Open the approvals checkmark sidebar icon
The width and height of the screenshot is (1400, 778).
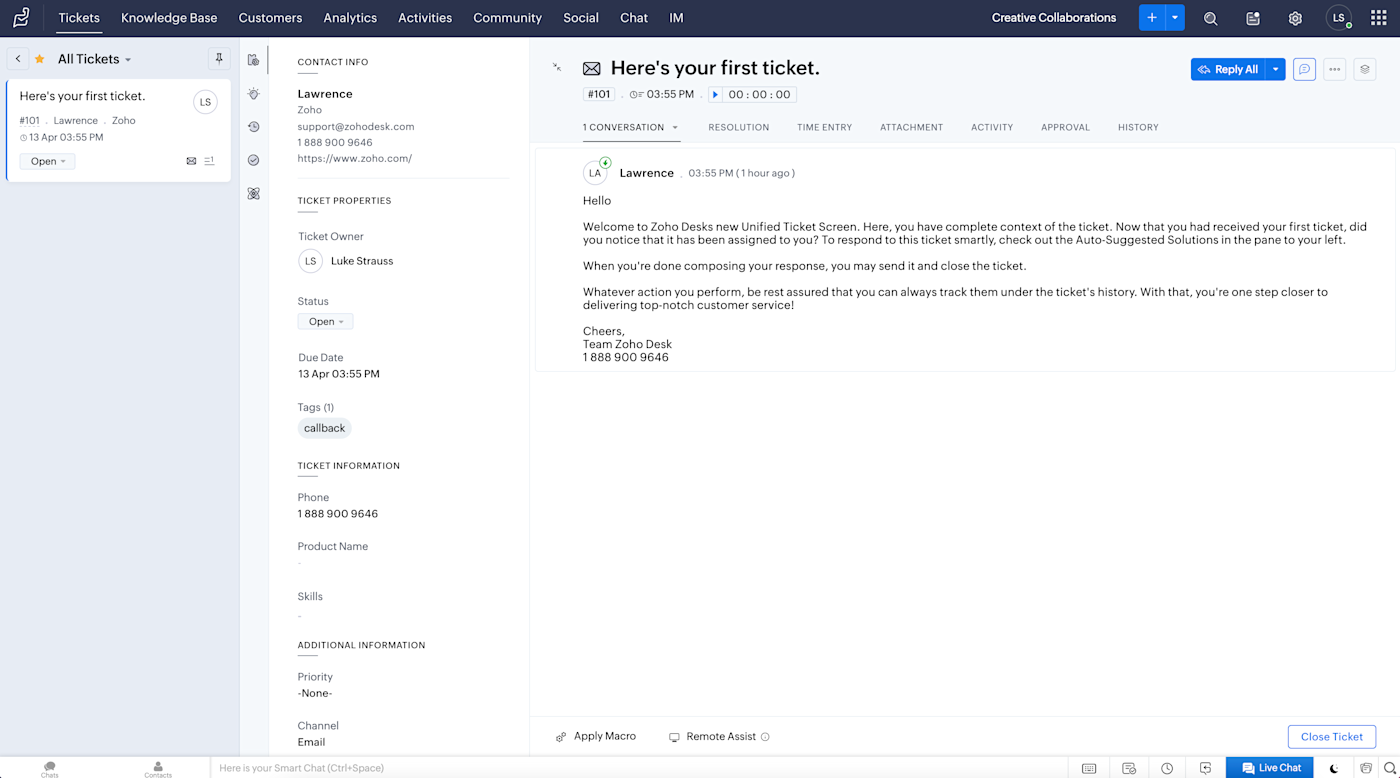(253, 160)
